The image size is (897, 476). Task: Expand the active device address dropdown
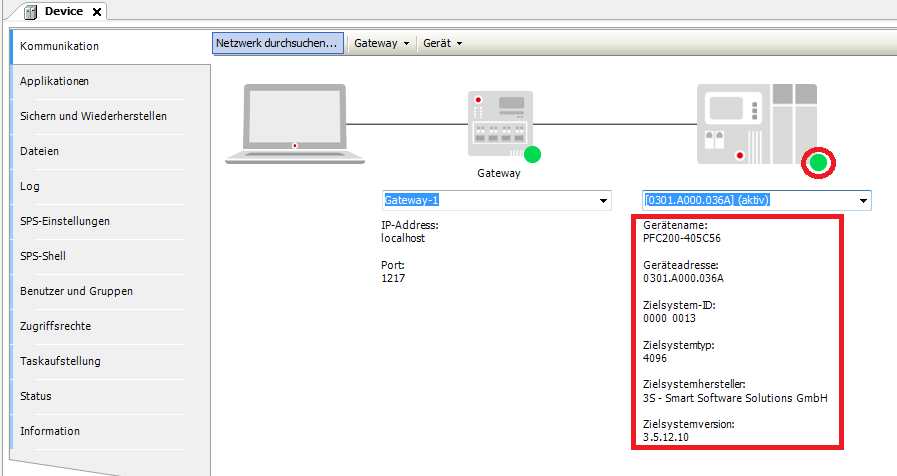[x=863, y=201]
